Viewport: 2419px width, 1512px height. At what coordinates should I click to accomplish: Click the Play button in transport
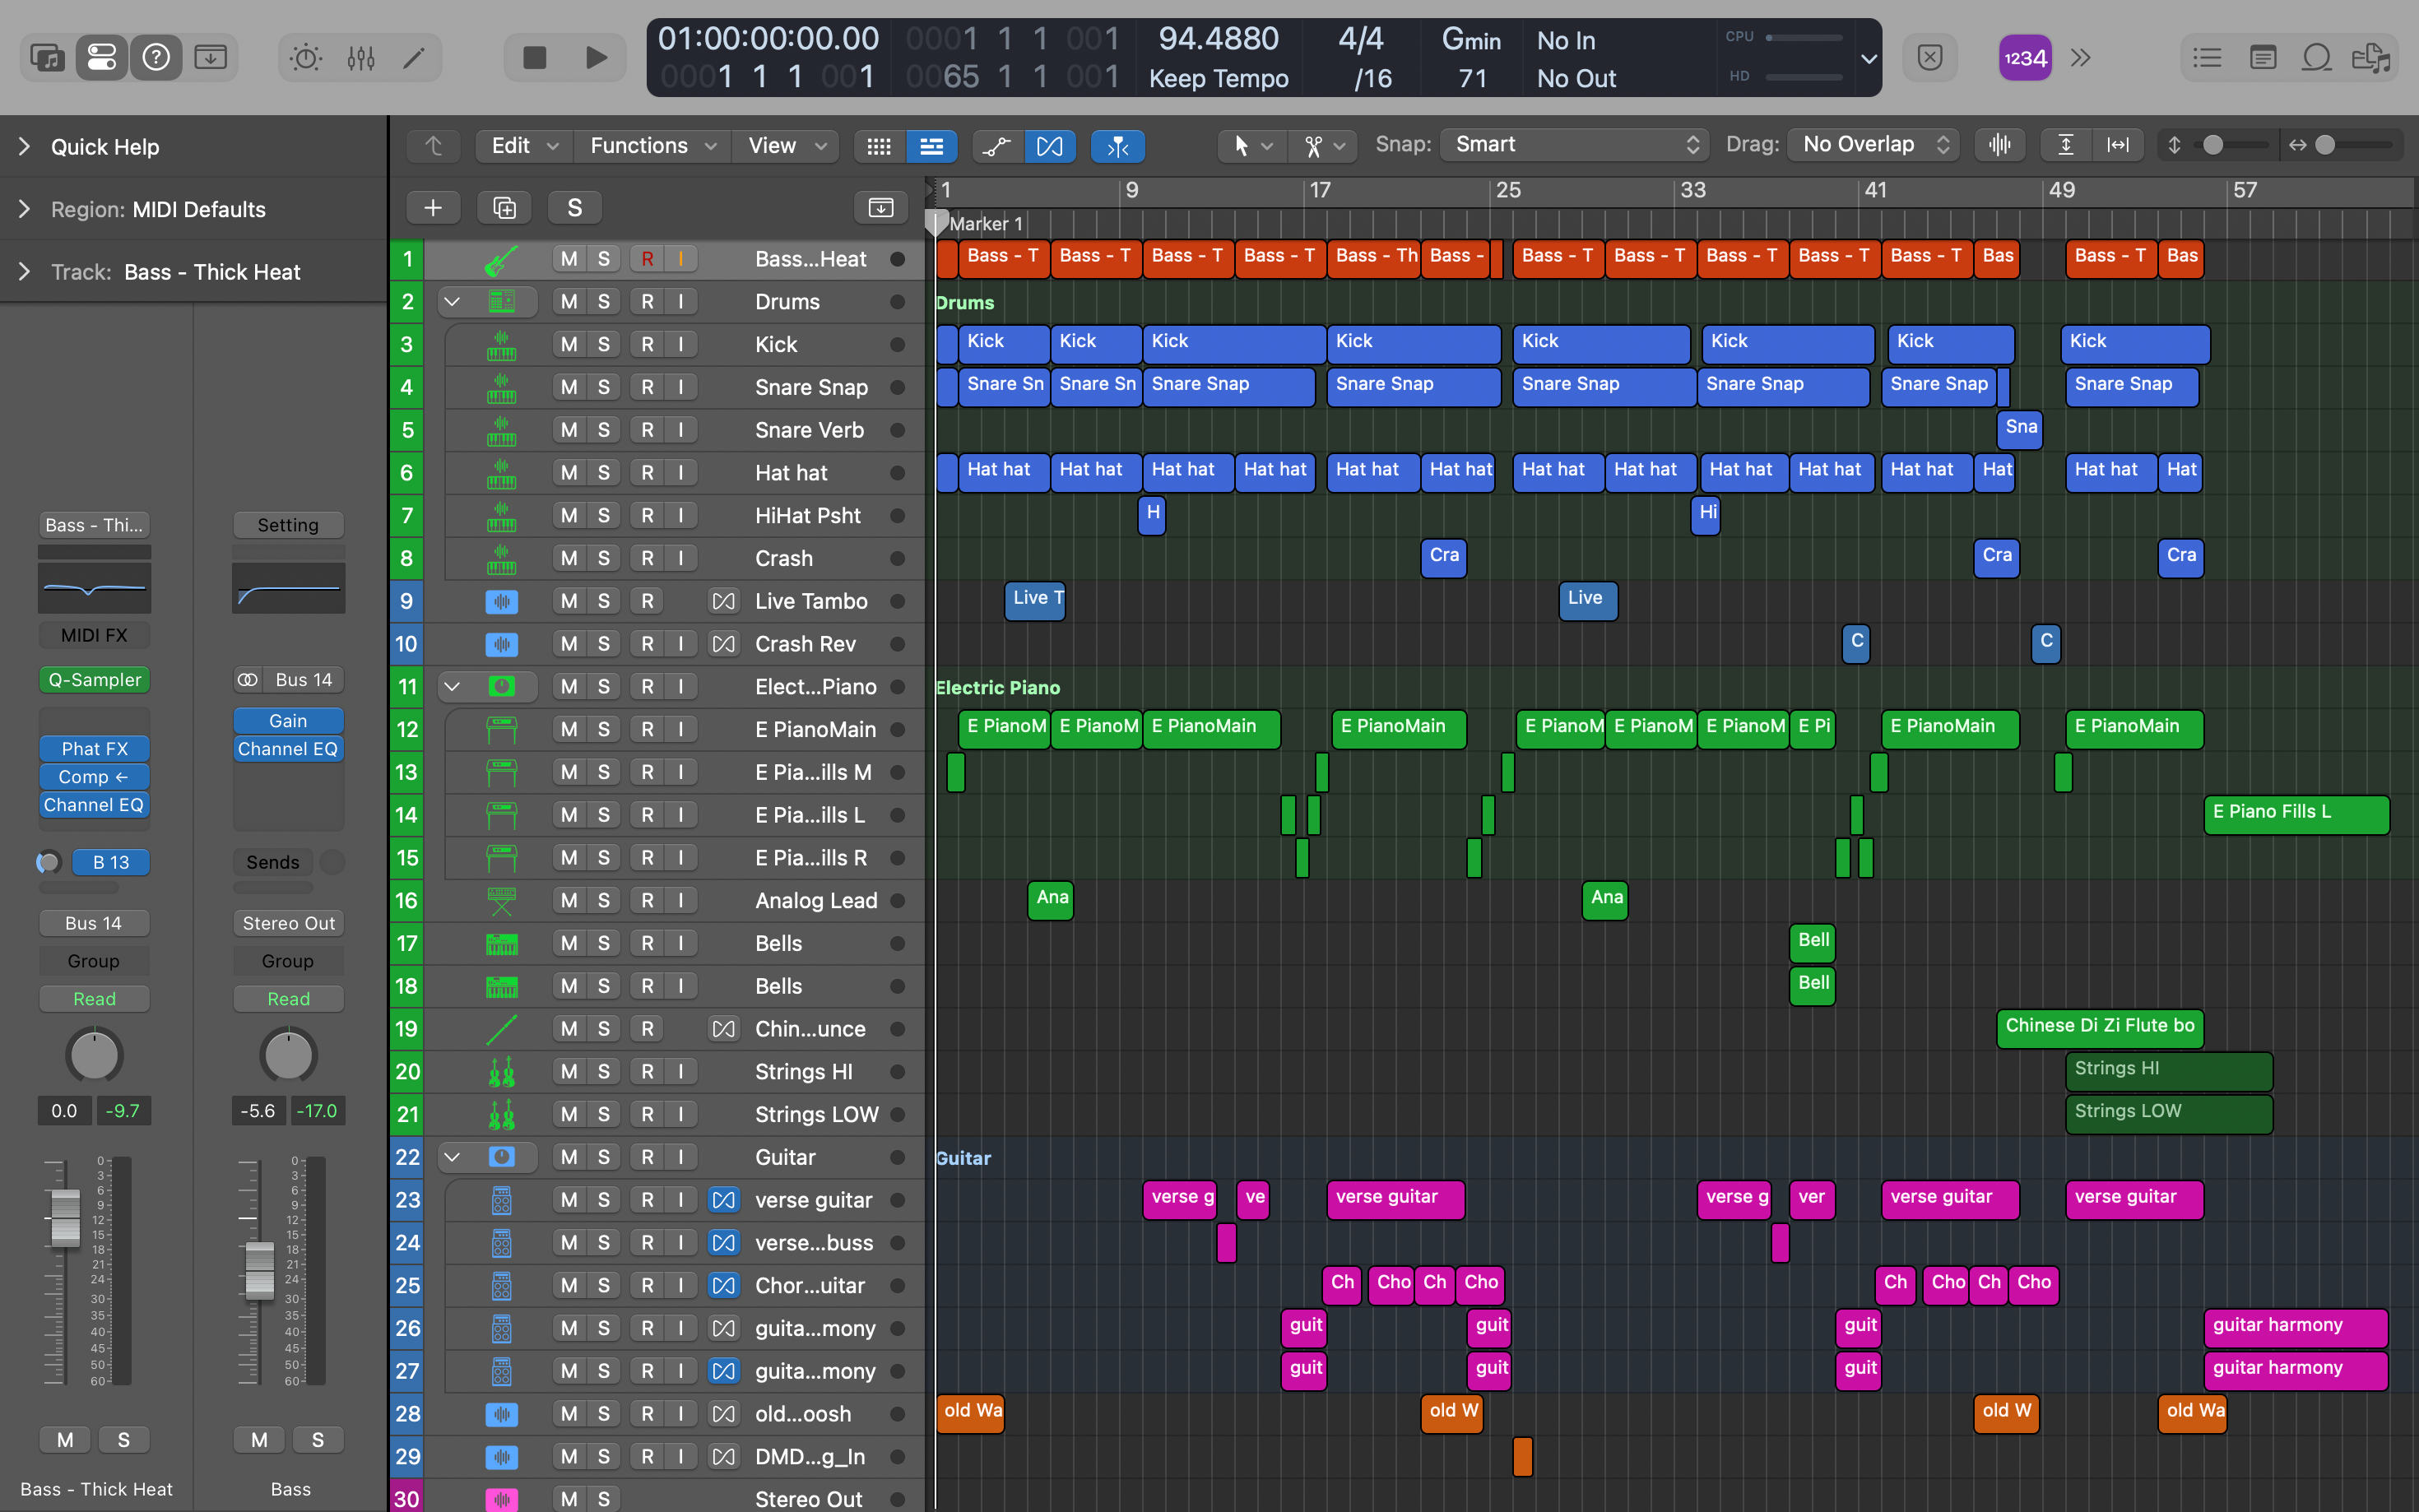click(x=595, y=58)
